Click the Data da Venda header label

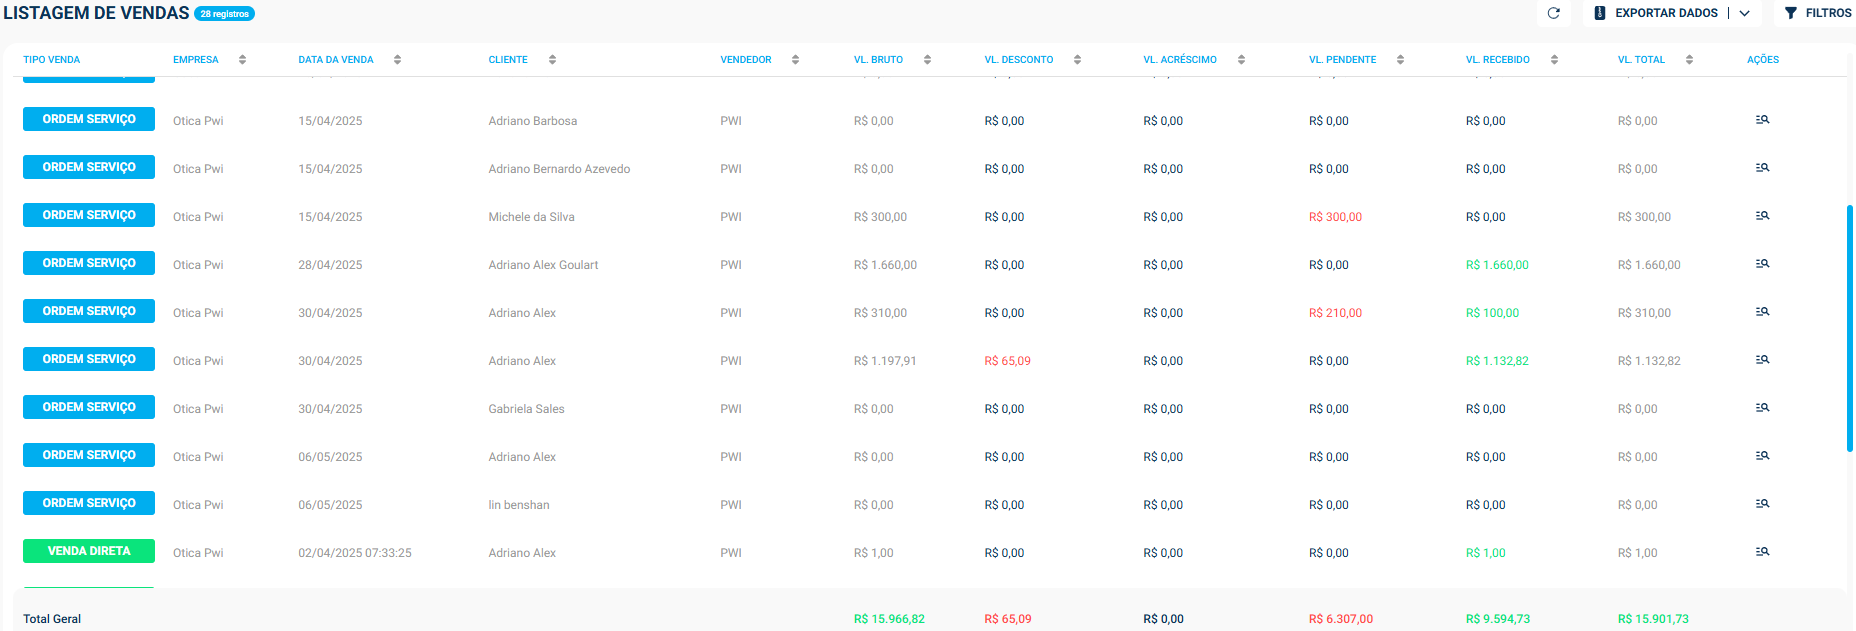[336, 60]
